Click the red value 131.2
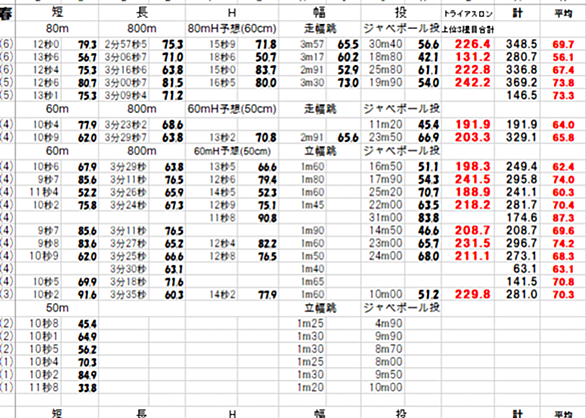Image resolution: width=586 pixels, height=418 pixels. (x=472, y=57)
